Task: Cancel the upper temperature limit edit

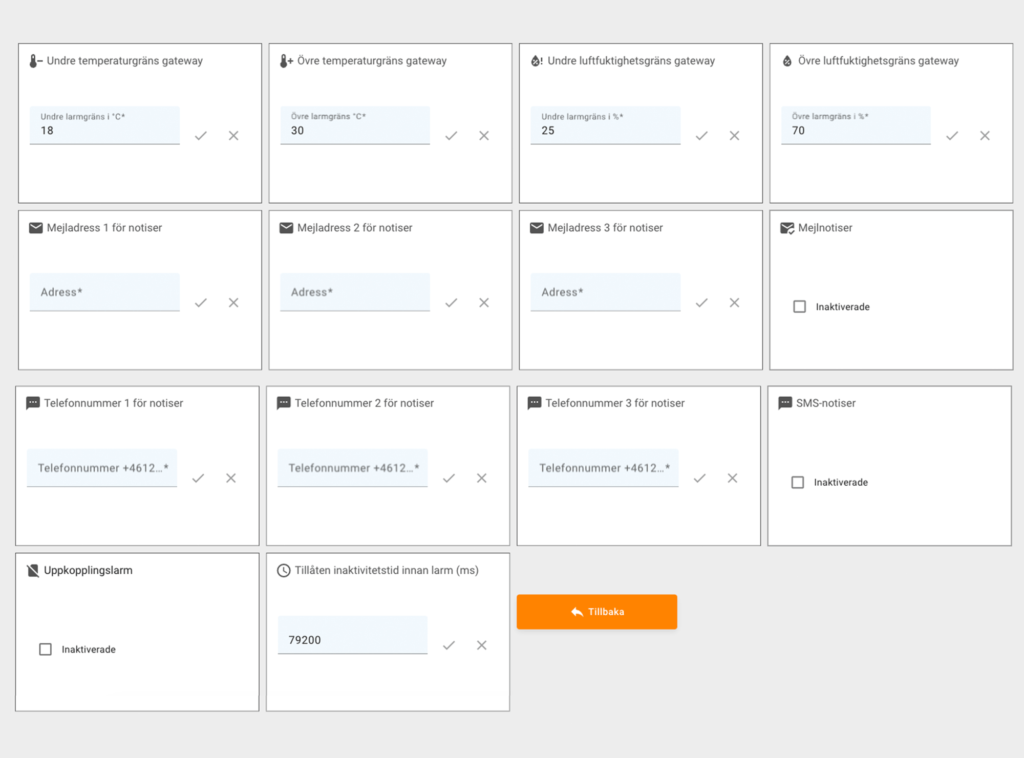Action: [x=484, y=136]
